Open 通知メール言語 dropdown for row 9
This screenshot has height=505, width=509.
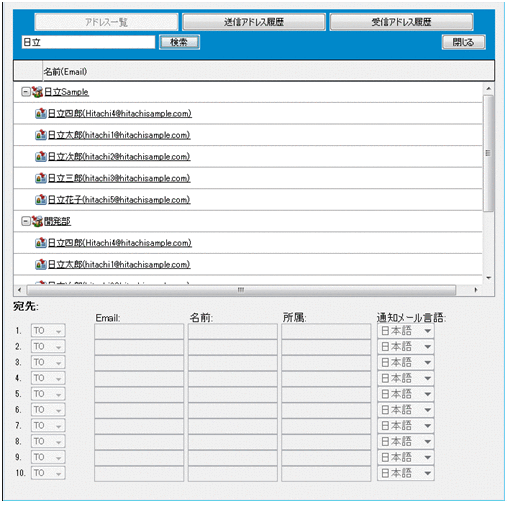tap(406, 457)
